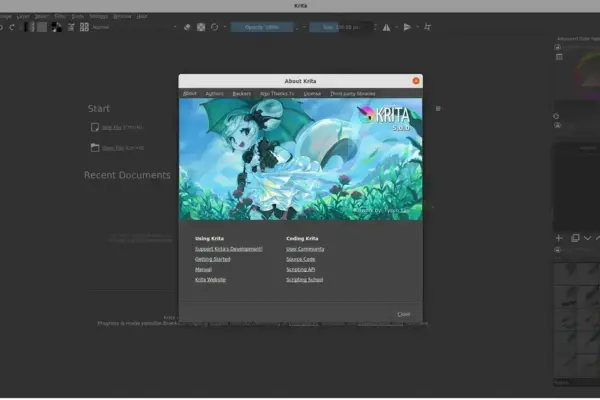
Task: Toggle preserve alpha icon in toolbar
Action: 201,27
